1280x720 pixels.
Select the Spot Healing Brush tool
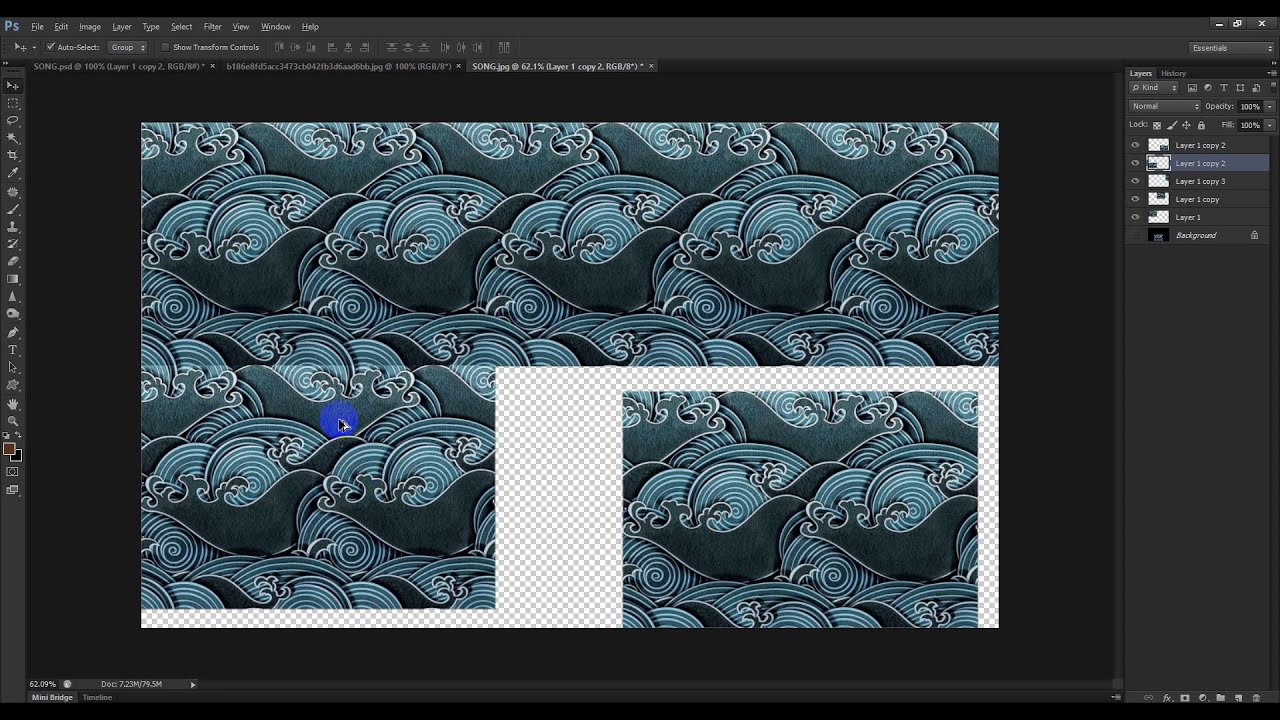tap(13, 191)
